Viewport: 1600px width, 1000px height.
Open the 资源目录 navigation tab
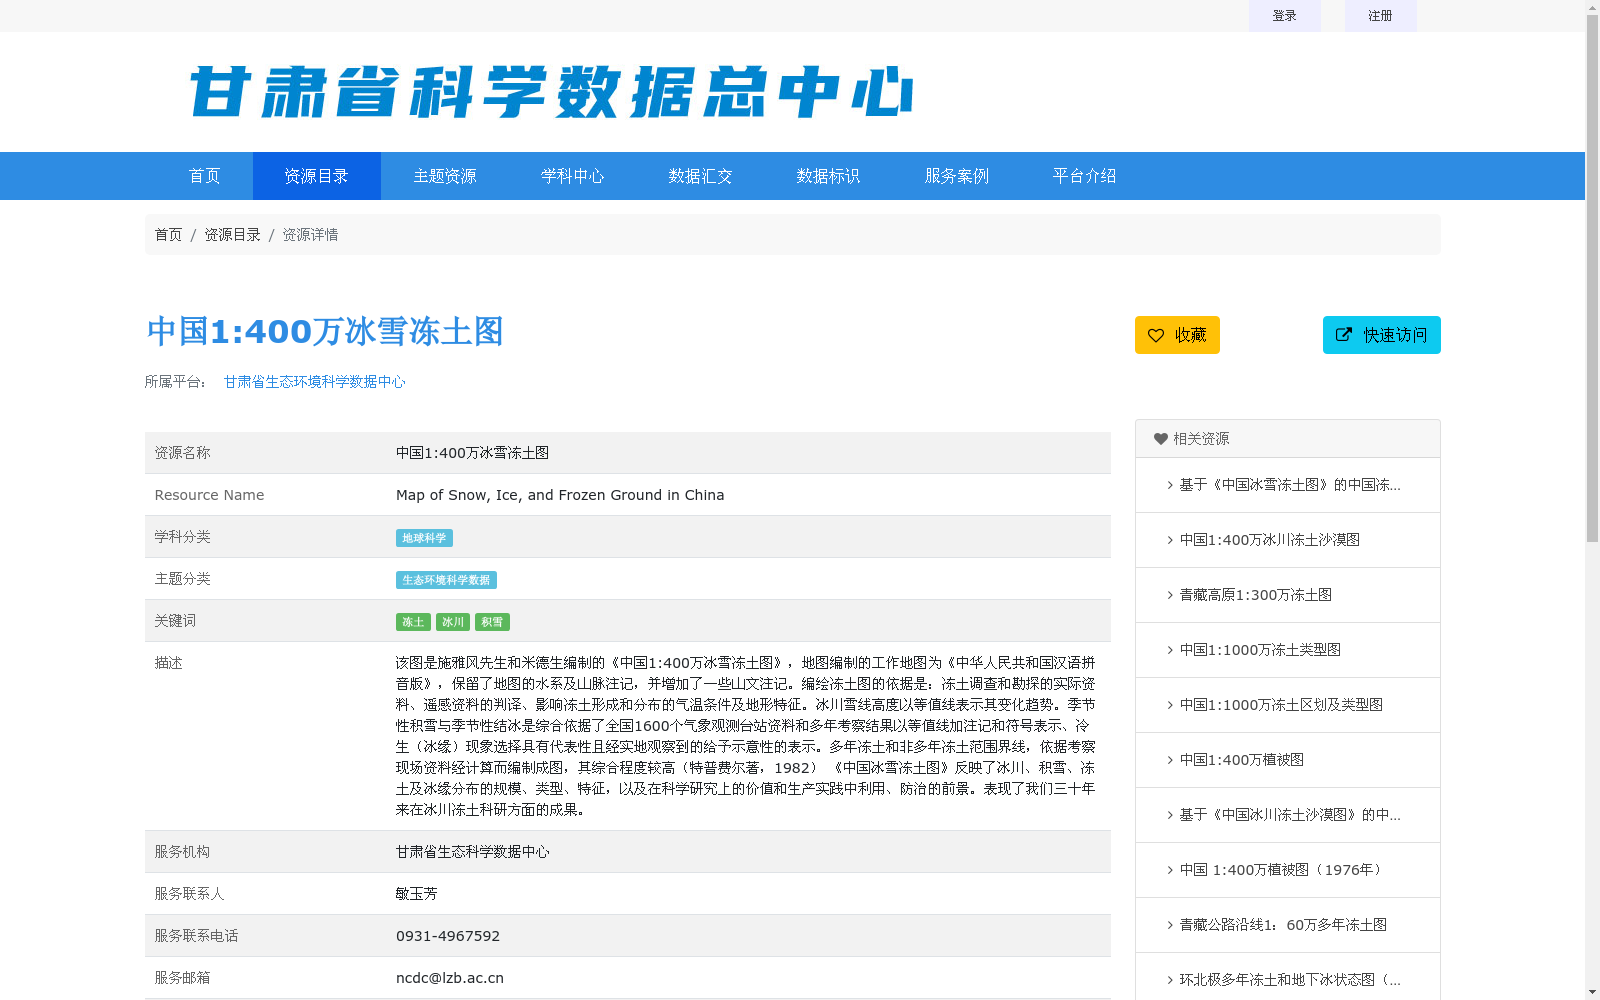(317, 176)
